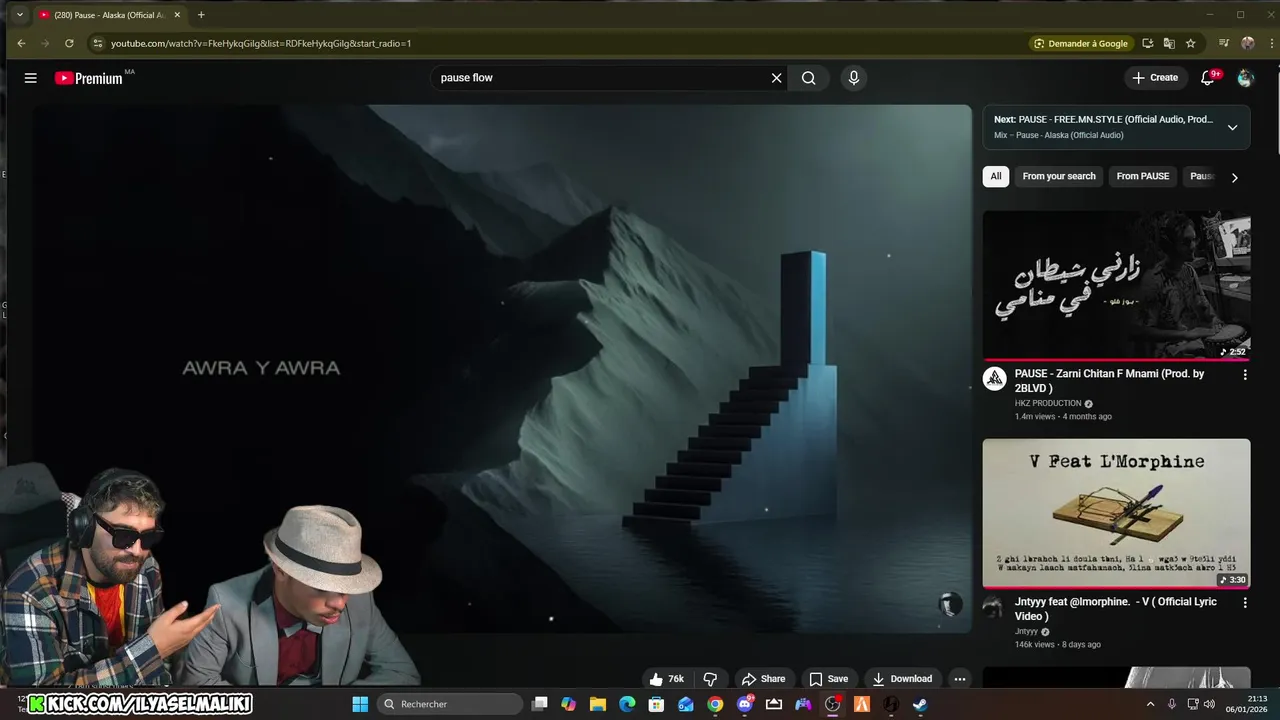
Task: Open Jntyyy feat @lmorphine video title
Action: click(1115, 608)
